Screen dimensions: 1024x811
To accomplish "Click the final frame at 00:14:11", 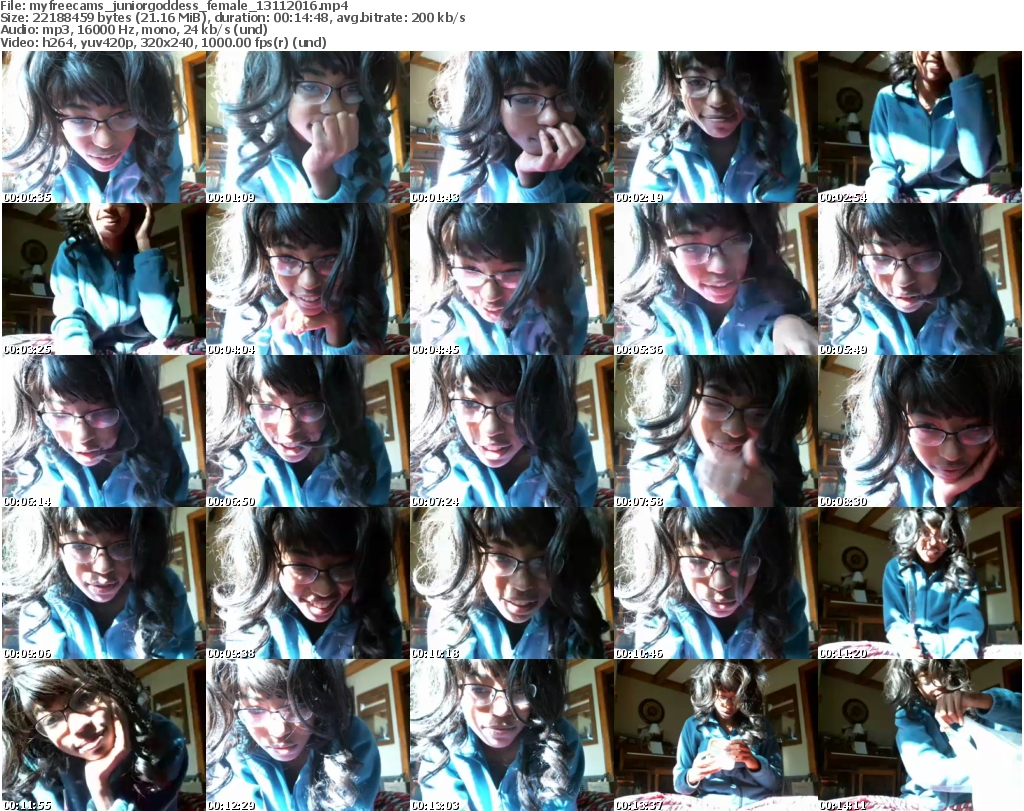I will (920, 735).
